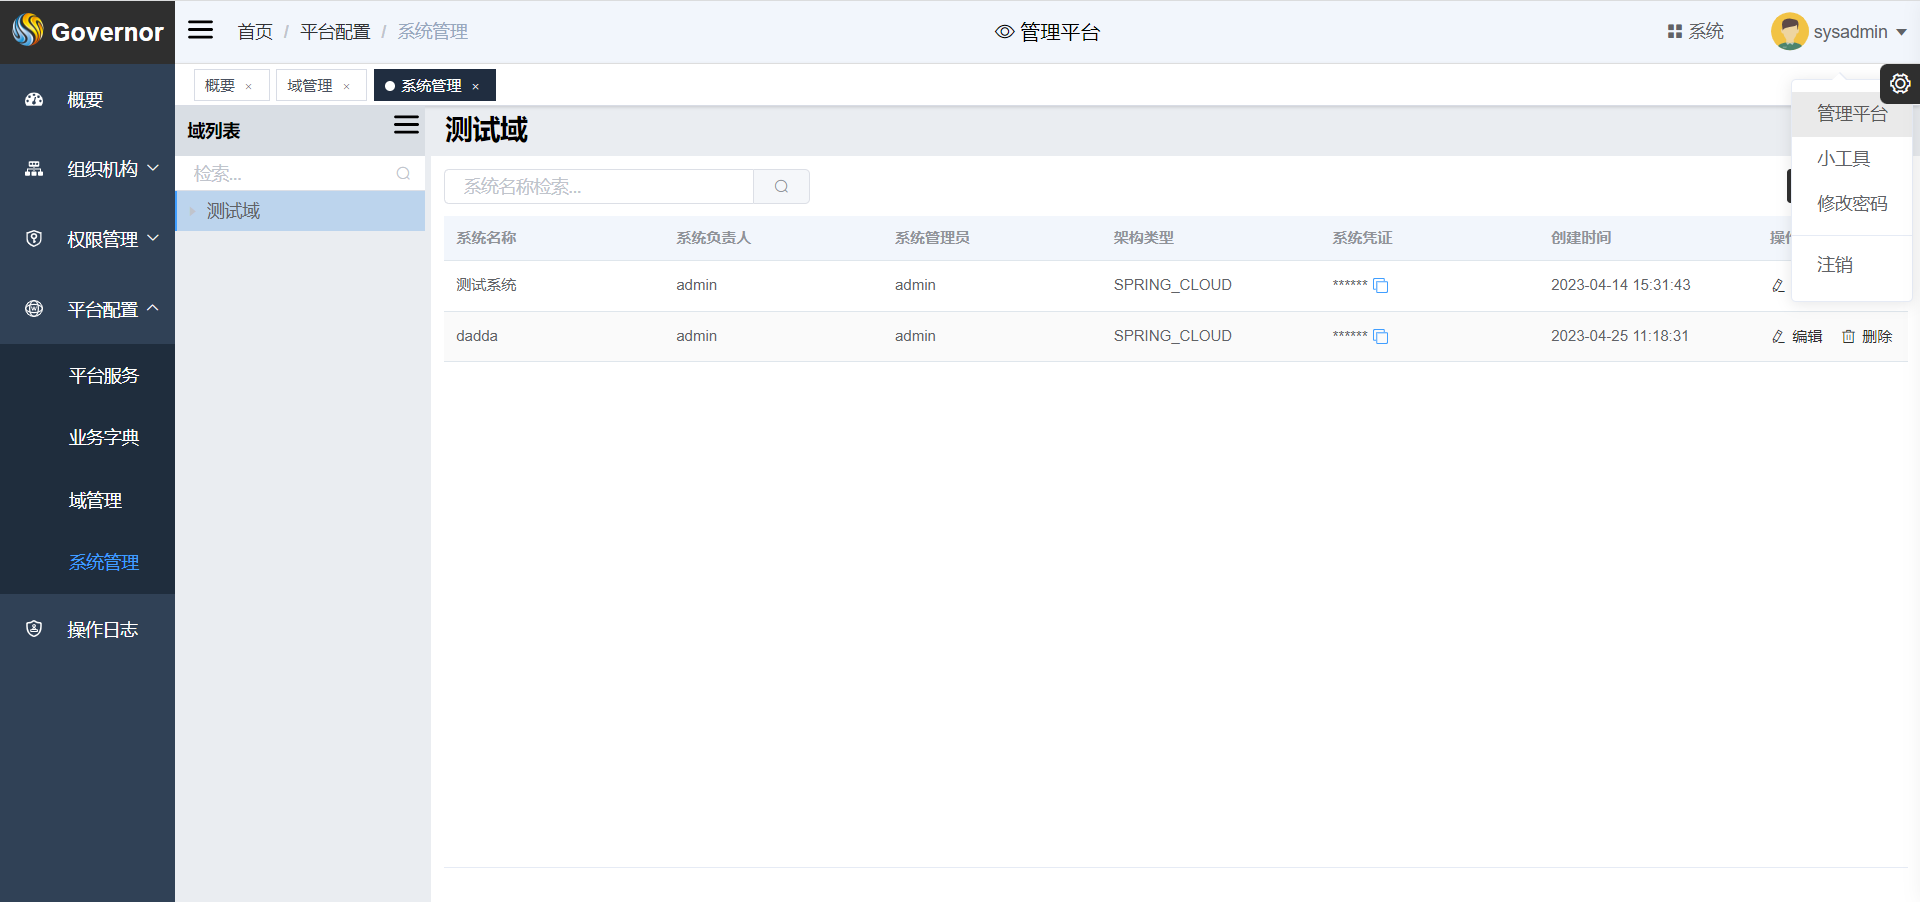
Task: Copy credential for 测试系统 row
Action: pyautogui.click(x=1381, y=286)
